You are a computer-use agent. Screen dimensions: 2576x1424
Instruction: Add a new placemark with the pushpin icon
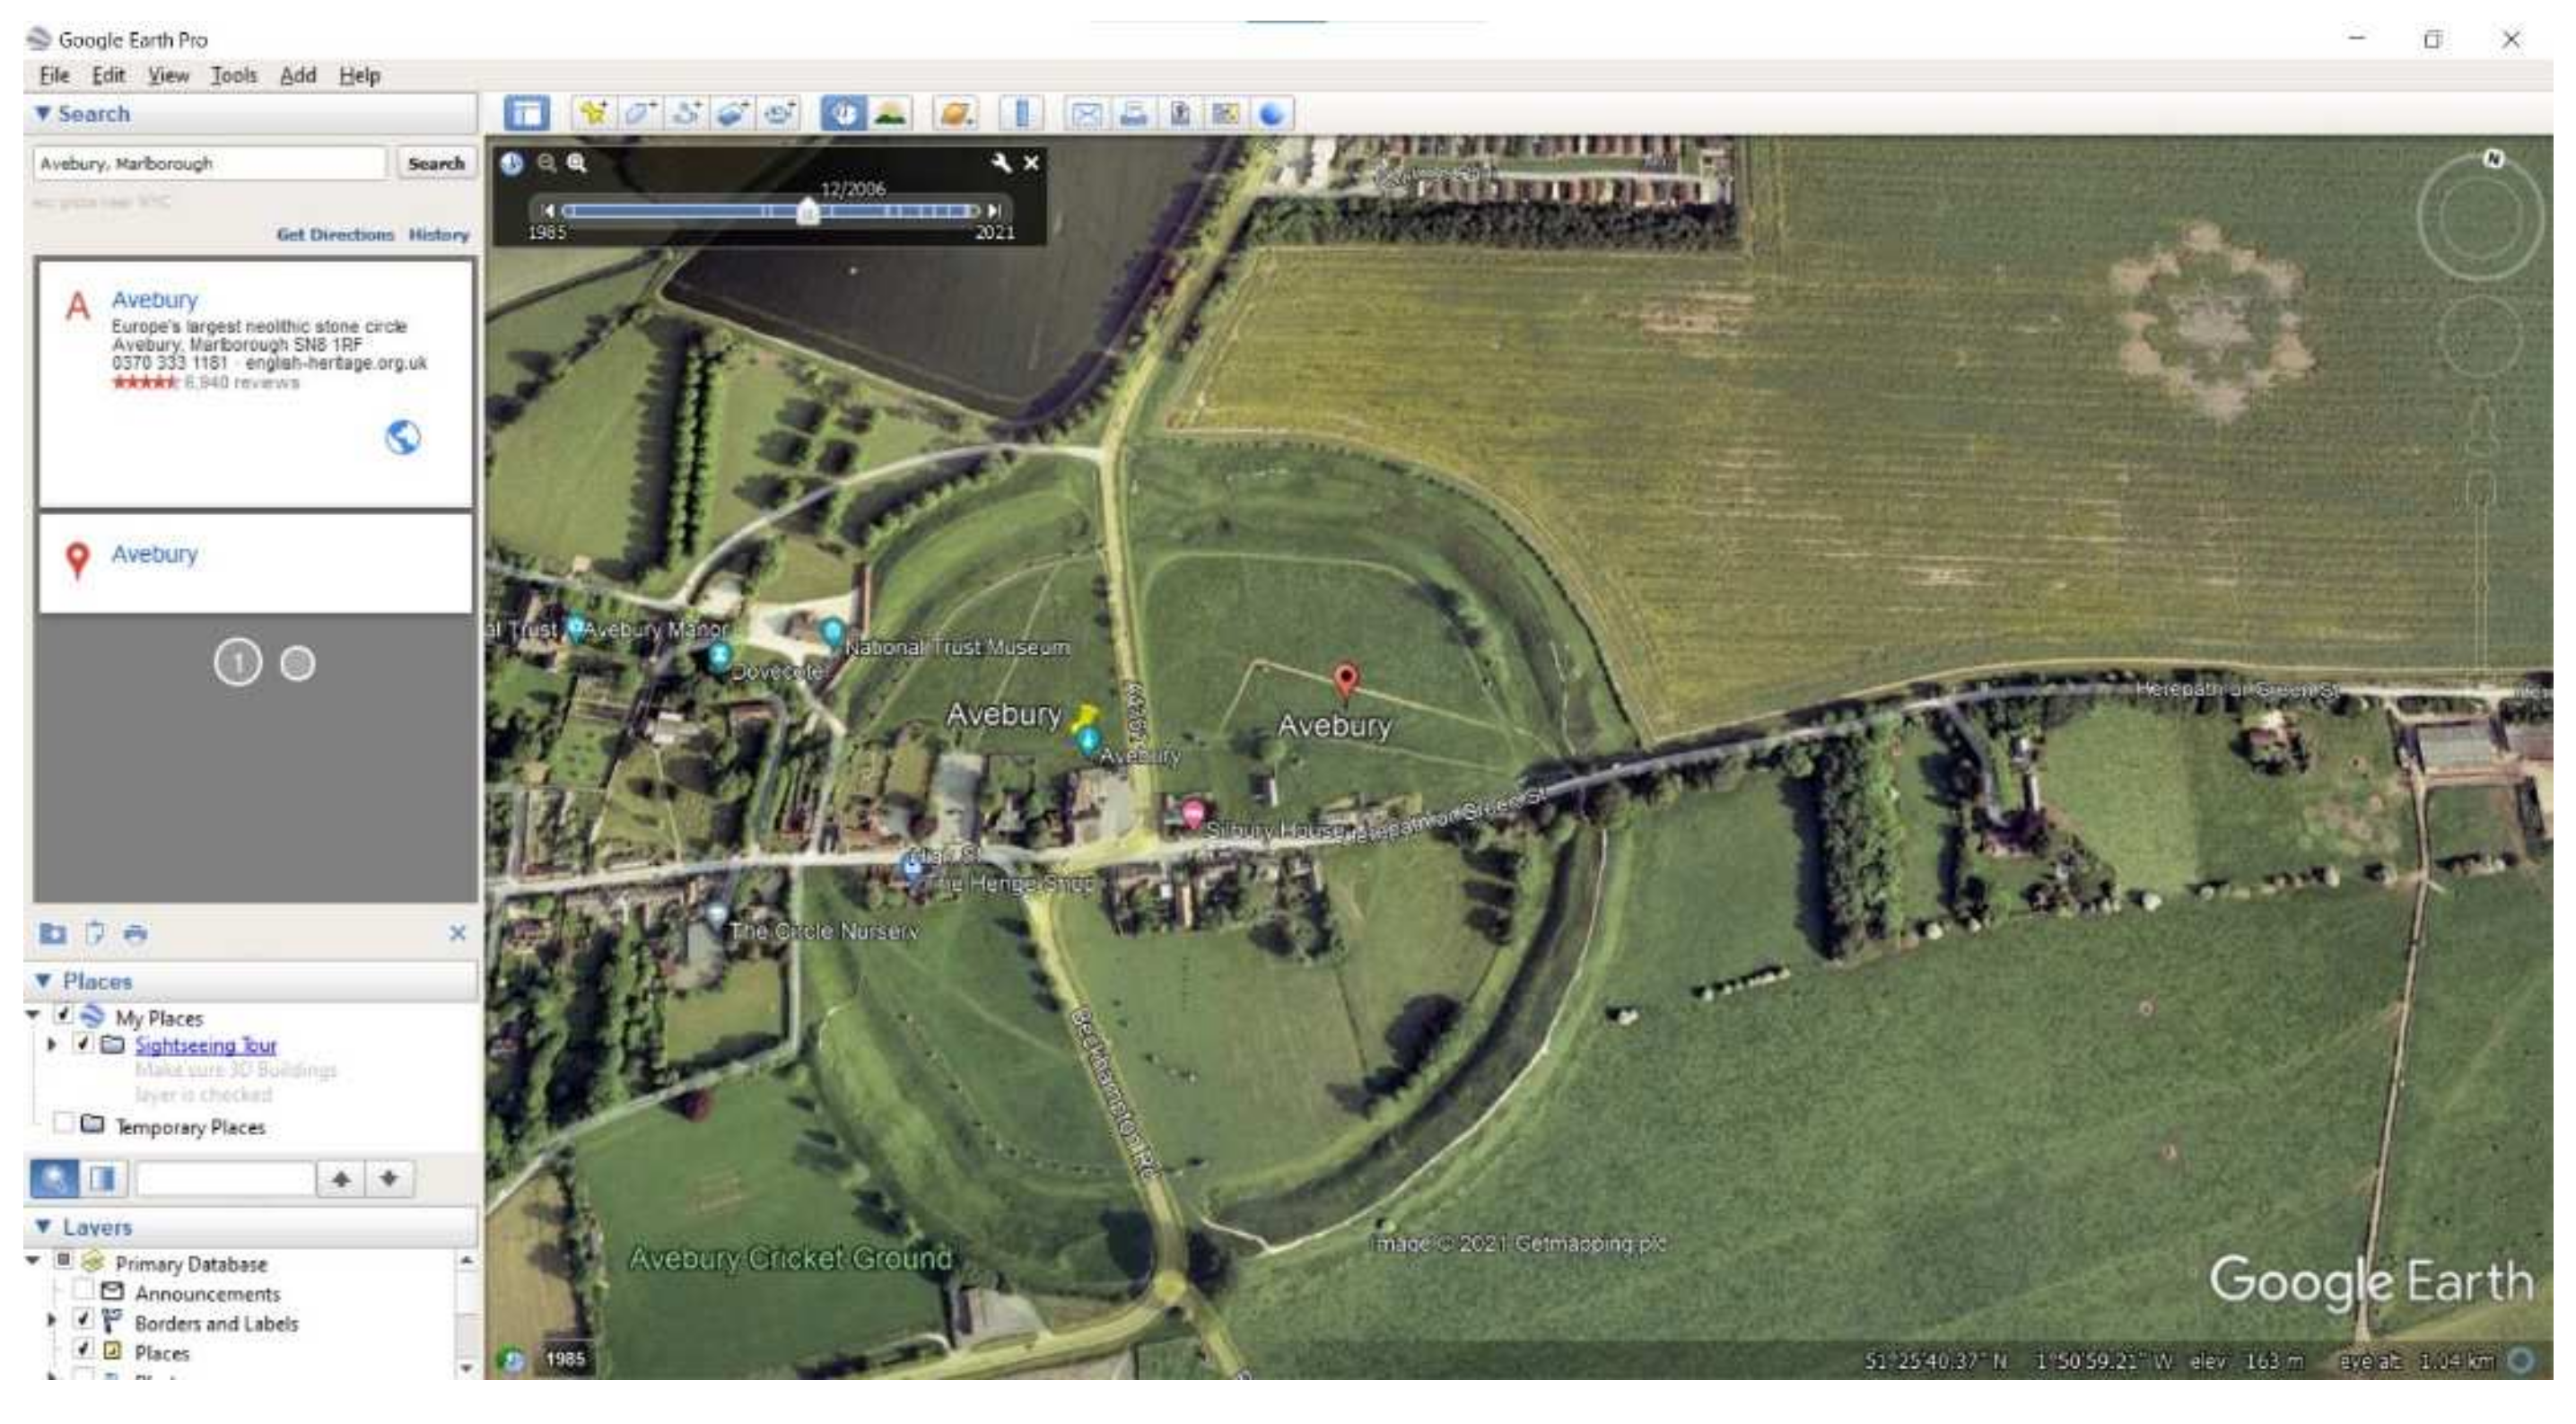point(594,114)
